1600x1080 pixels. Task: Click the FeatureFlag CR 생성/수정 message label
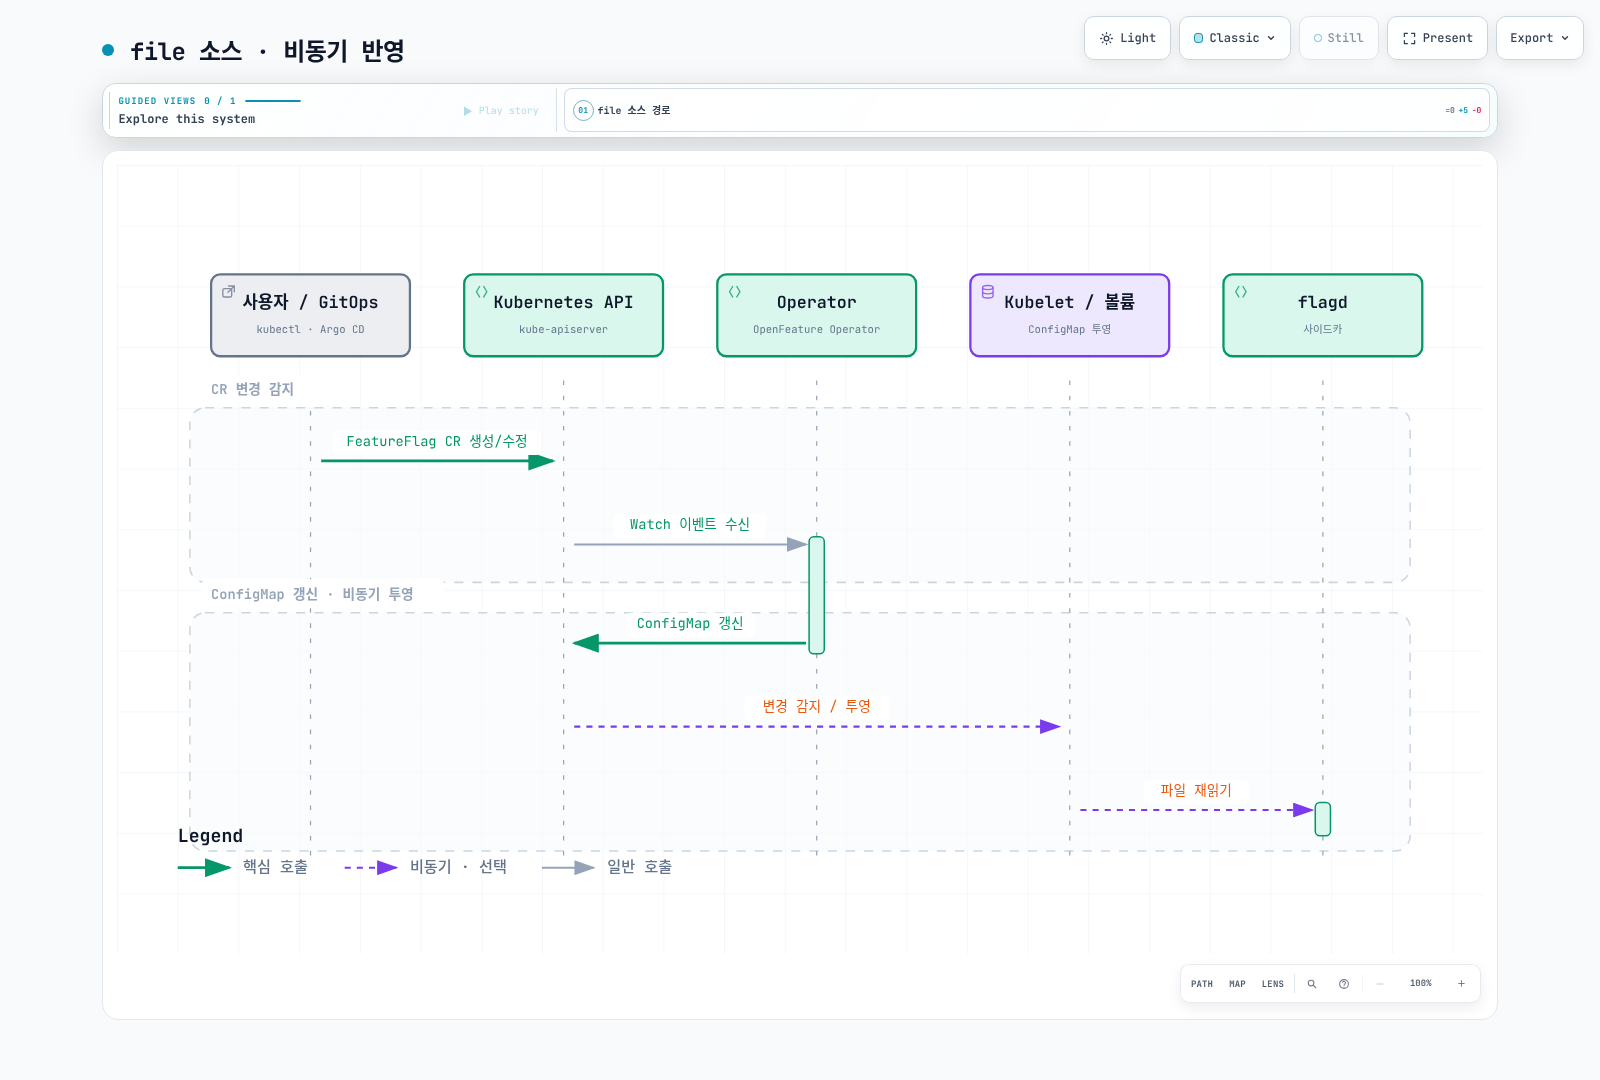[437, 441]
